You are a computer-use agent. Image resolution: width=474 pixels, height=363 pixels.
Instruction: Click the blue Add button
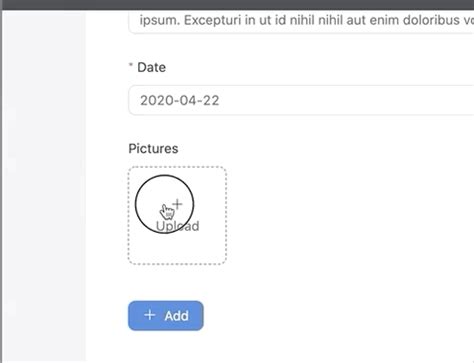click(166, 316)
